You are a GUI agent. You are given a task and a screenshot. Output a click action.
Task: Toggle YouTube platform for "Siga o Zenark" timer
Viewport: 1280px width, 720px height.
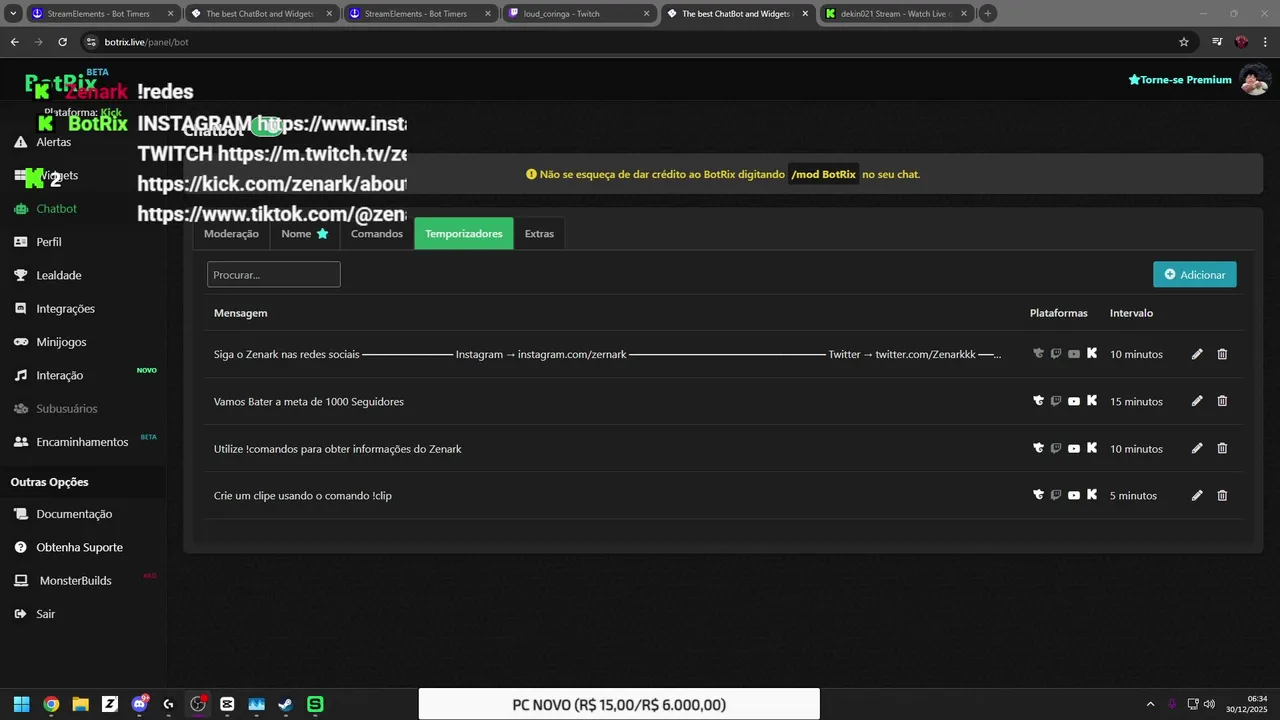[1074, 354]
